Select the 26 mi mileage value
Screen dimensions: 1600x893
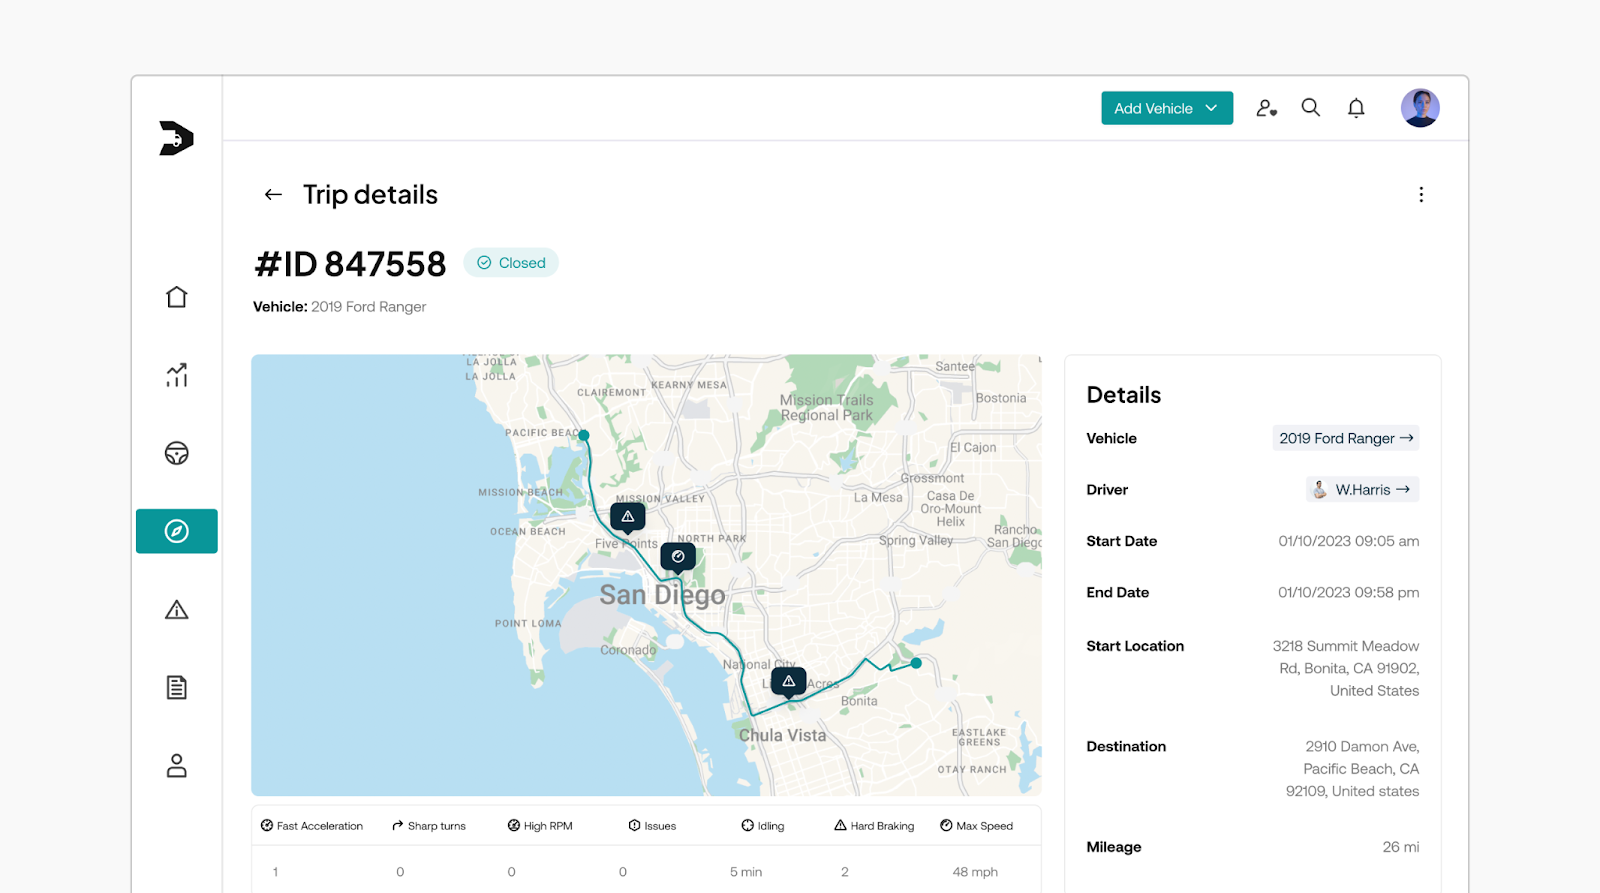coord(1401,847)
